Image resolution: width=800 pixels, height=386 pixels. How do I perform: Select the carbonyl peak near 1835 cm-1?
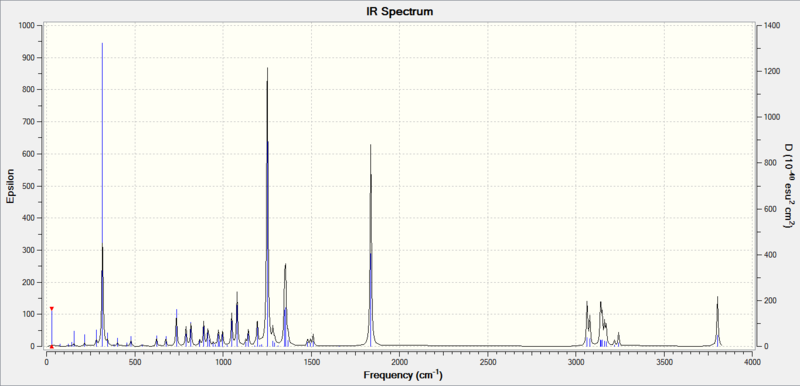(x=370, y=245)
